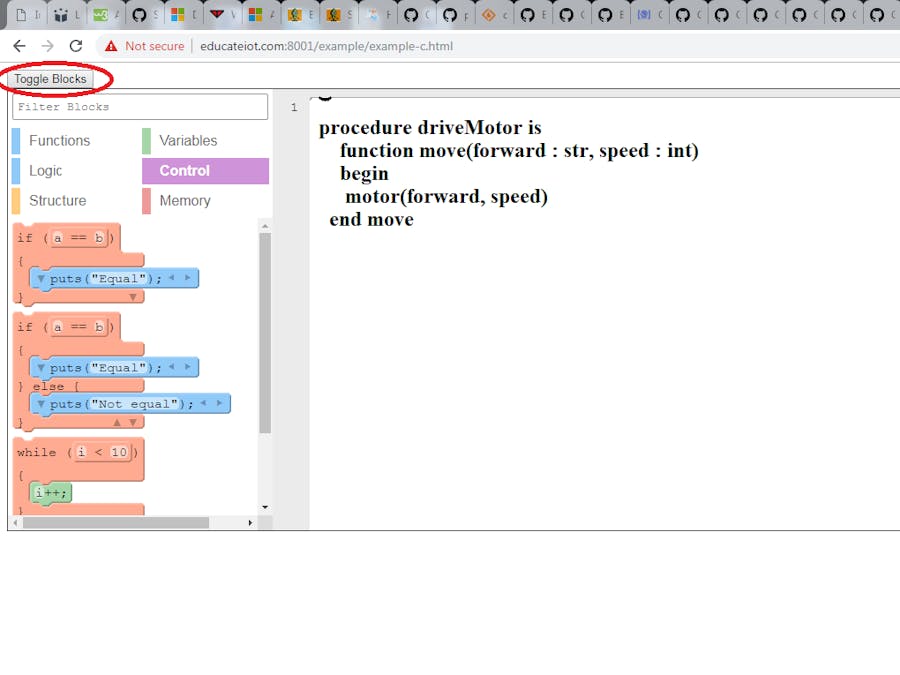
Task: Click right arrow on puts("Not equal") block
Action: point(218,403)
